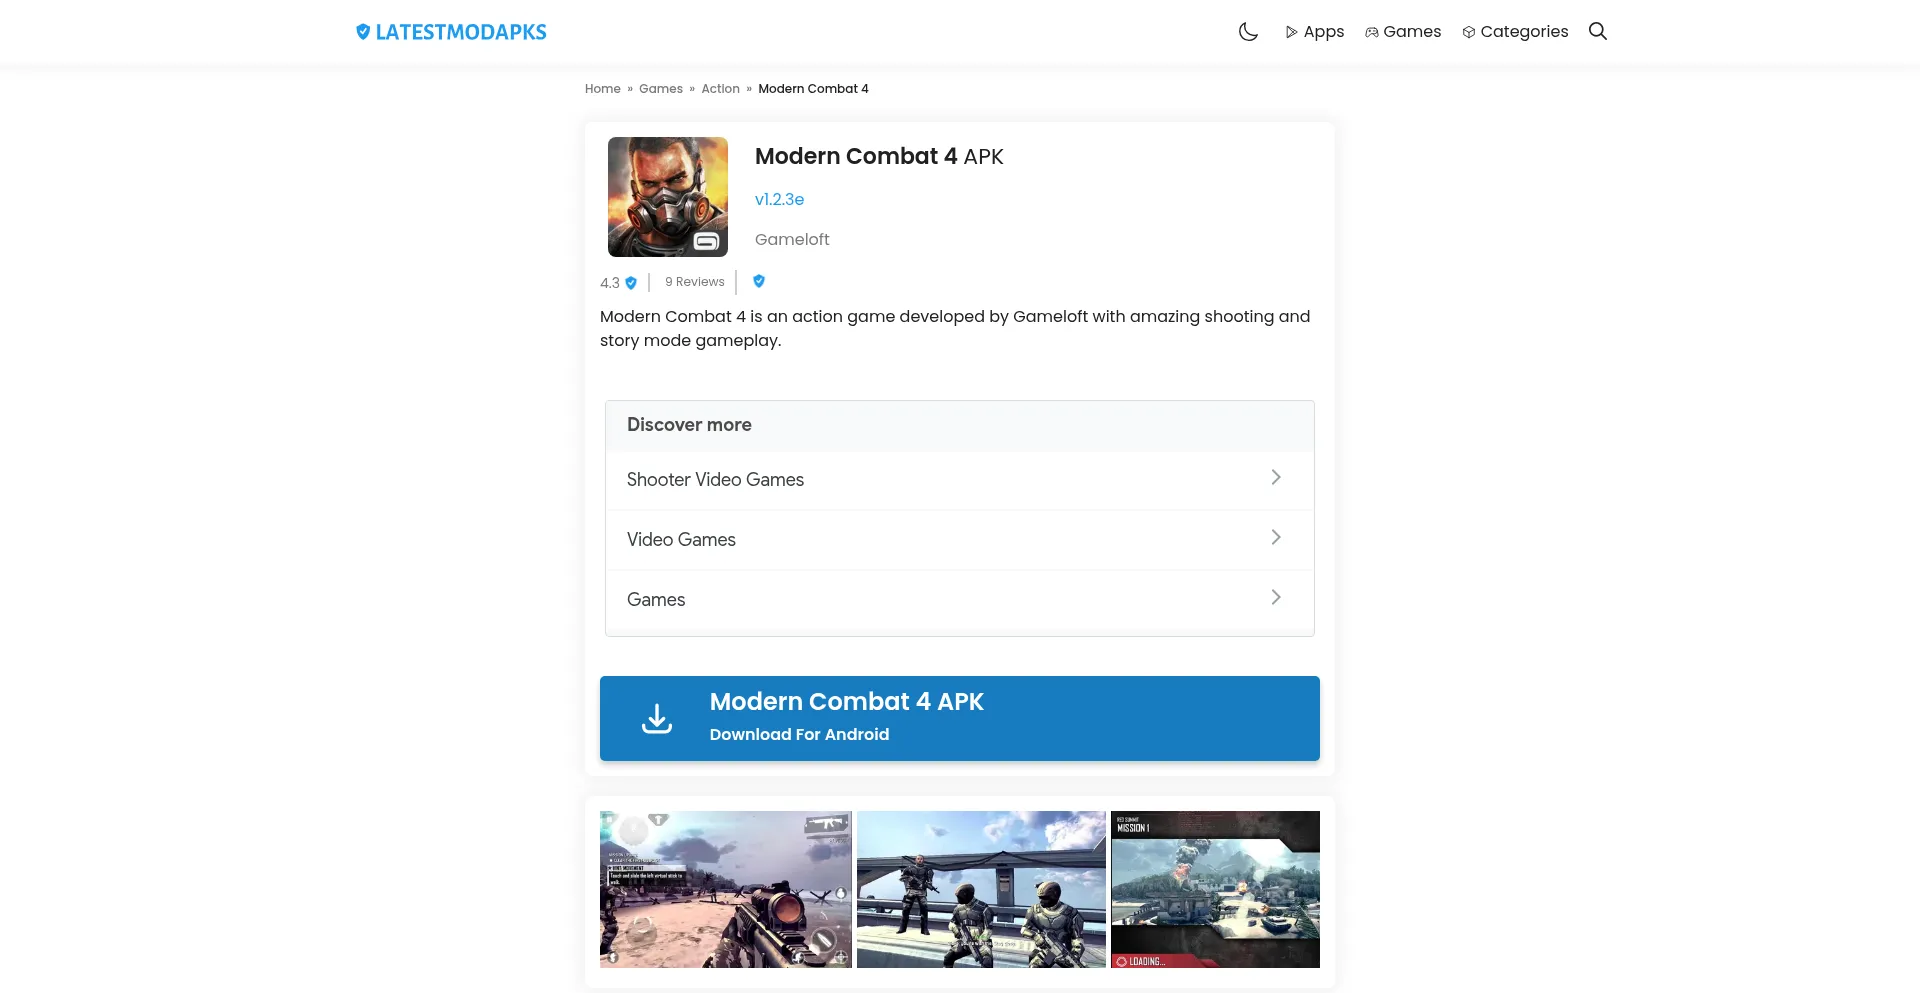
Task: Click the Modern Combat 4 APK title heading
Action: tap(879, 156)
